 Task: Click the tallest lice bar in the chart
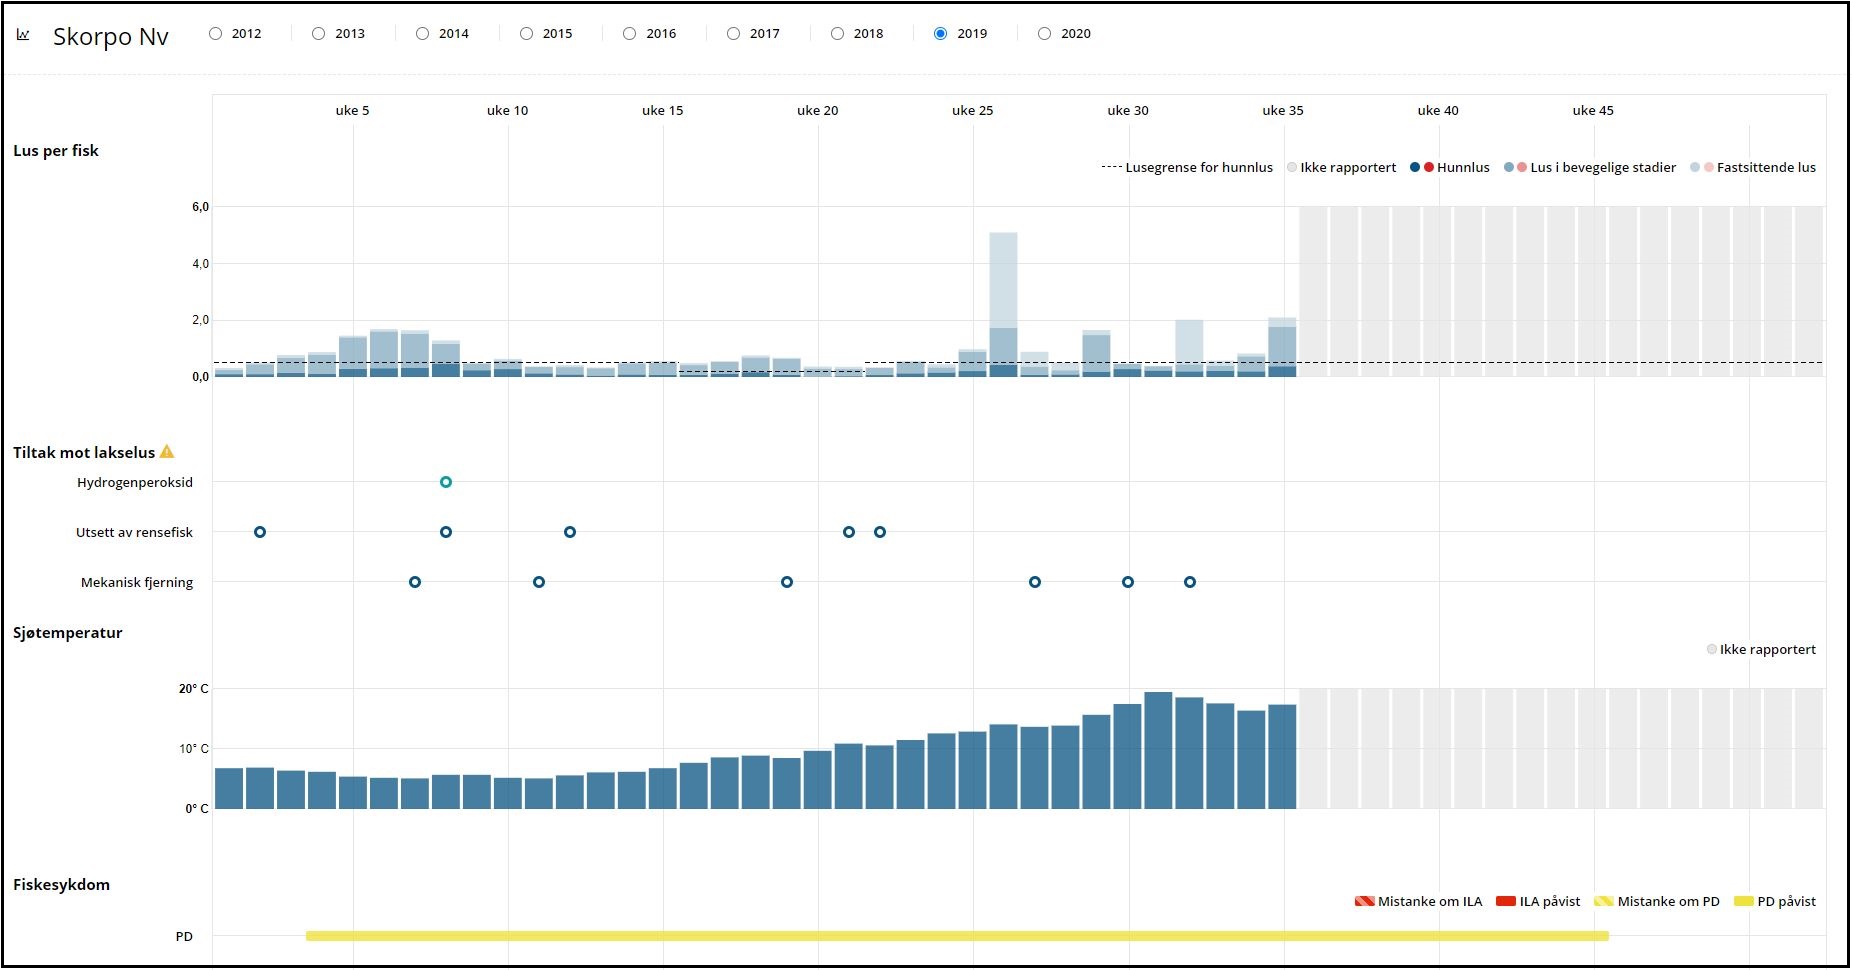(x=1003, y=300)
